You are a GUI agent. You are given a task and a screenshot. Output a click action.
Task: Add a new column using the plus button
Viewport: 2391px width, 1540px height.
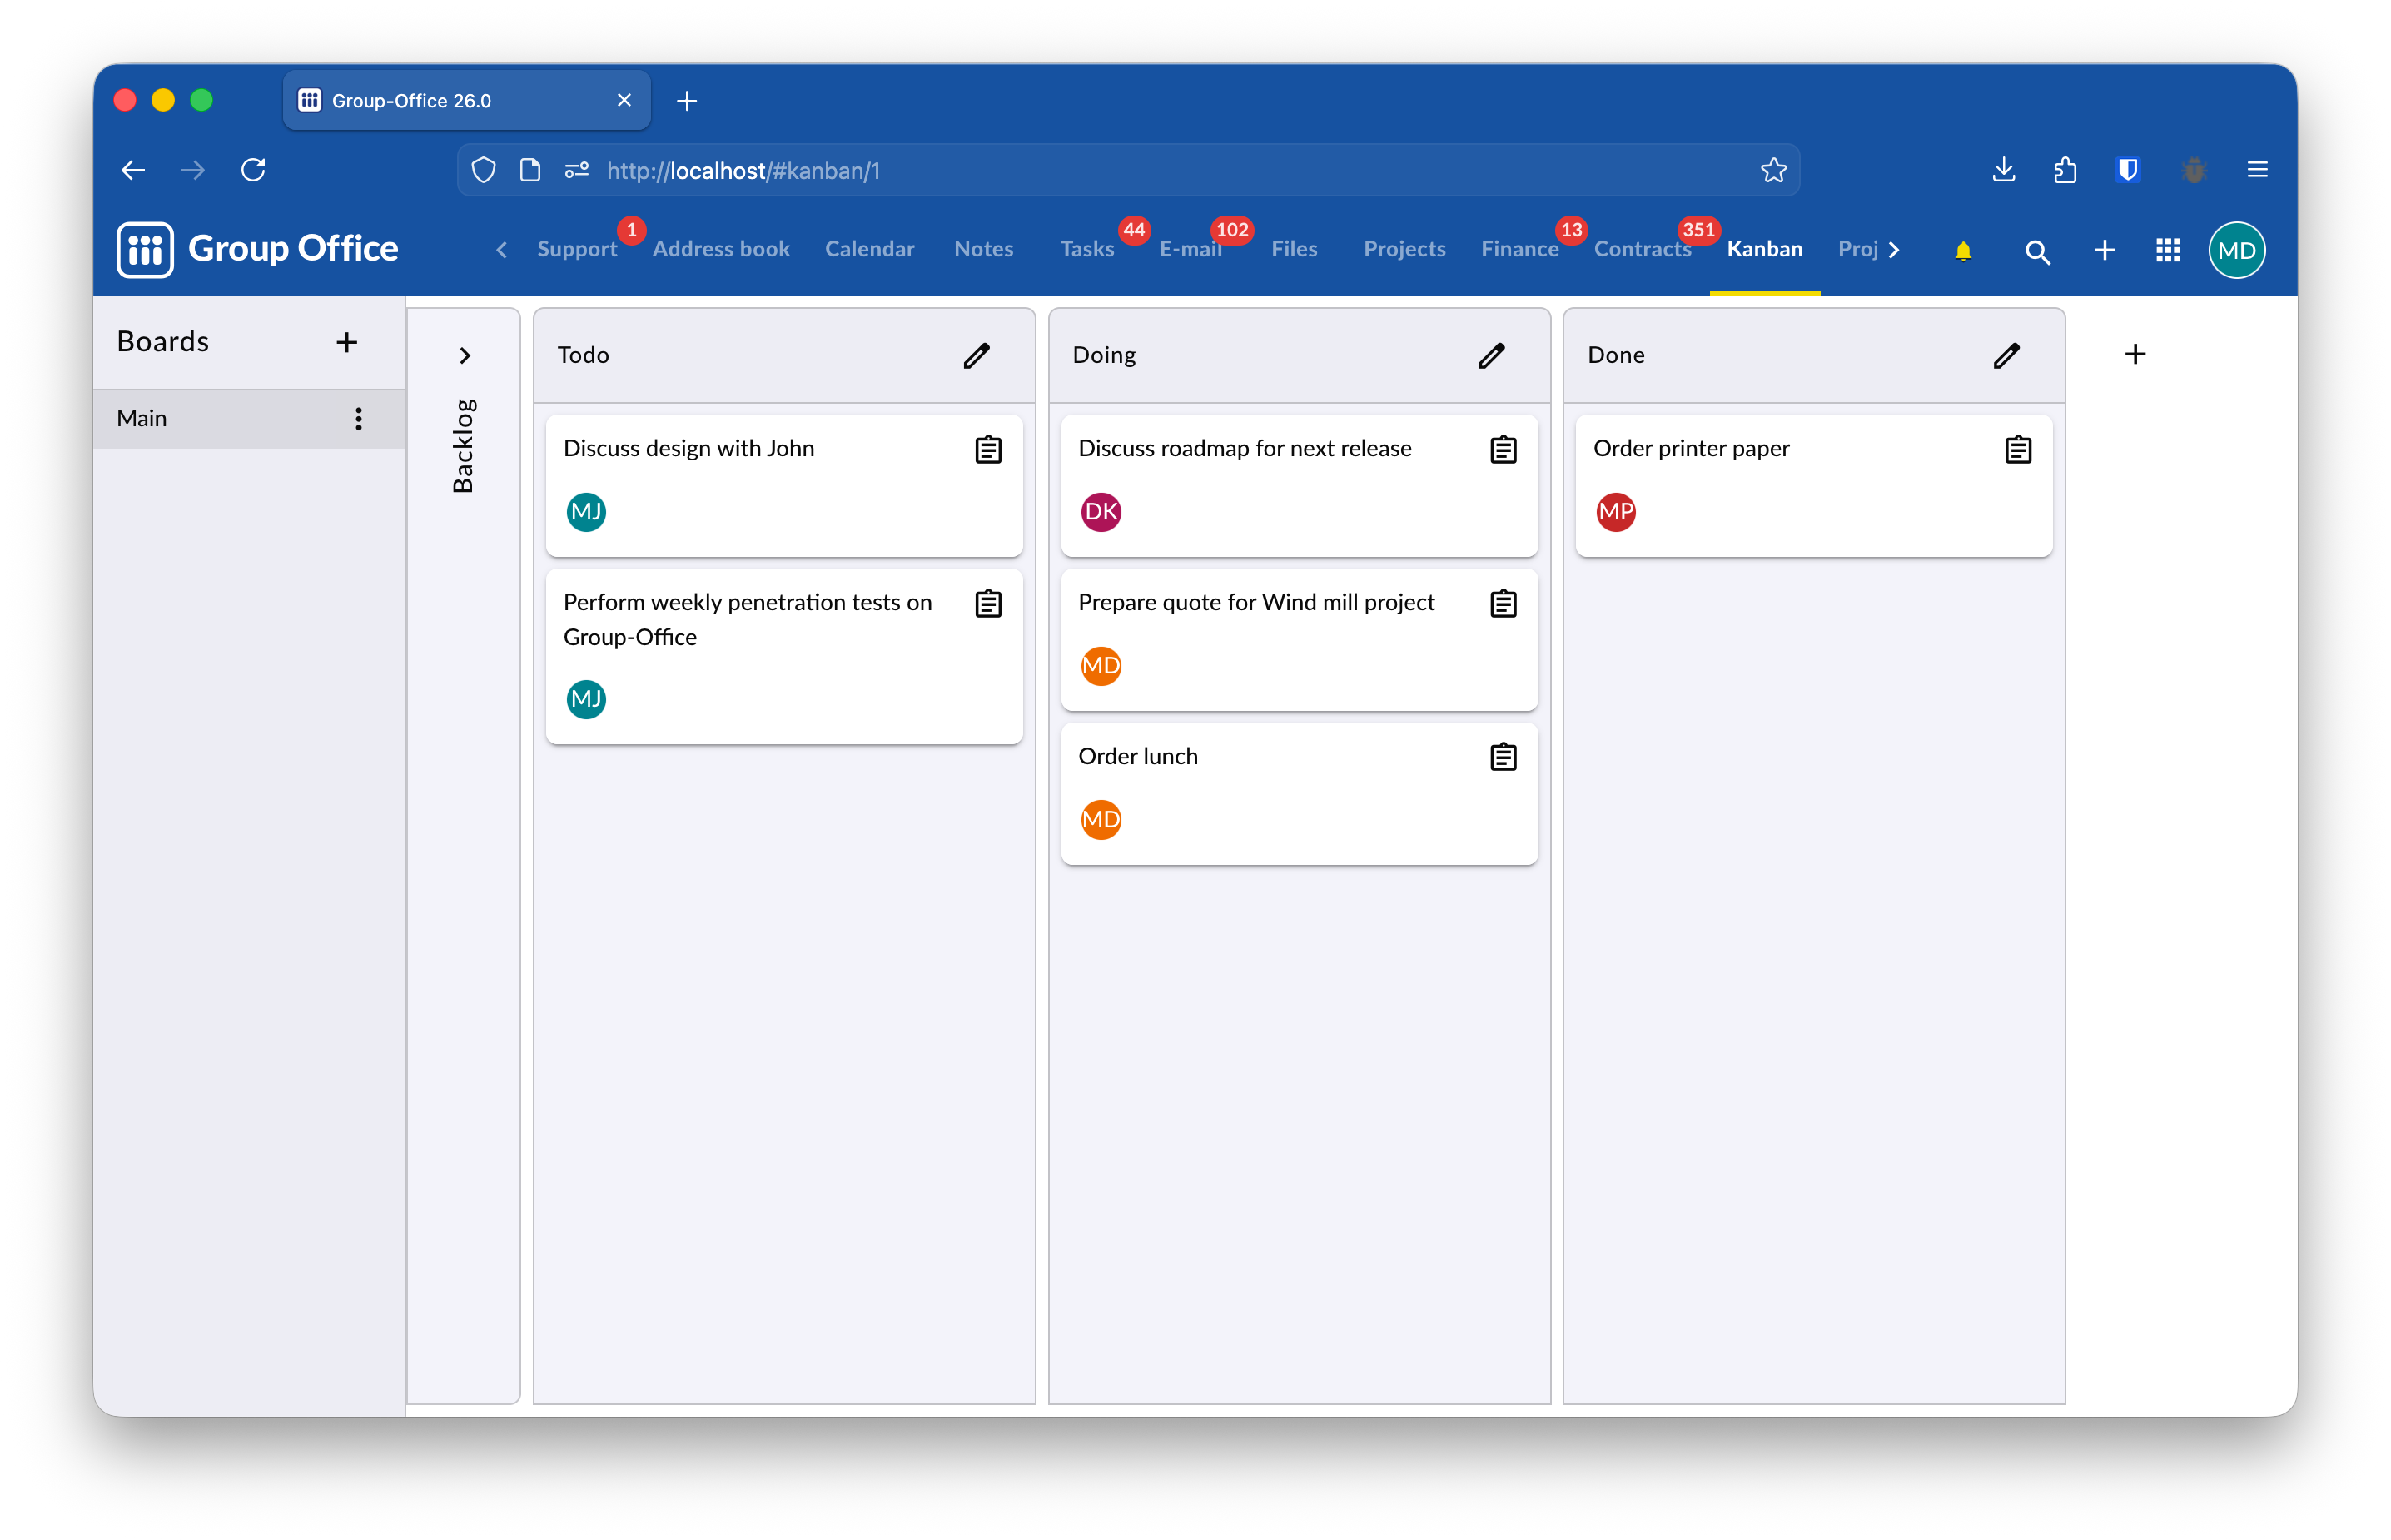2135,354
